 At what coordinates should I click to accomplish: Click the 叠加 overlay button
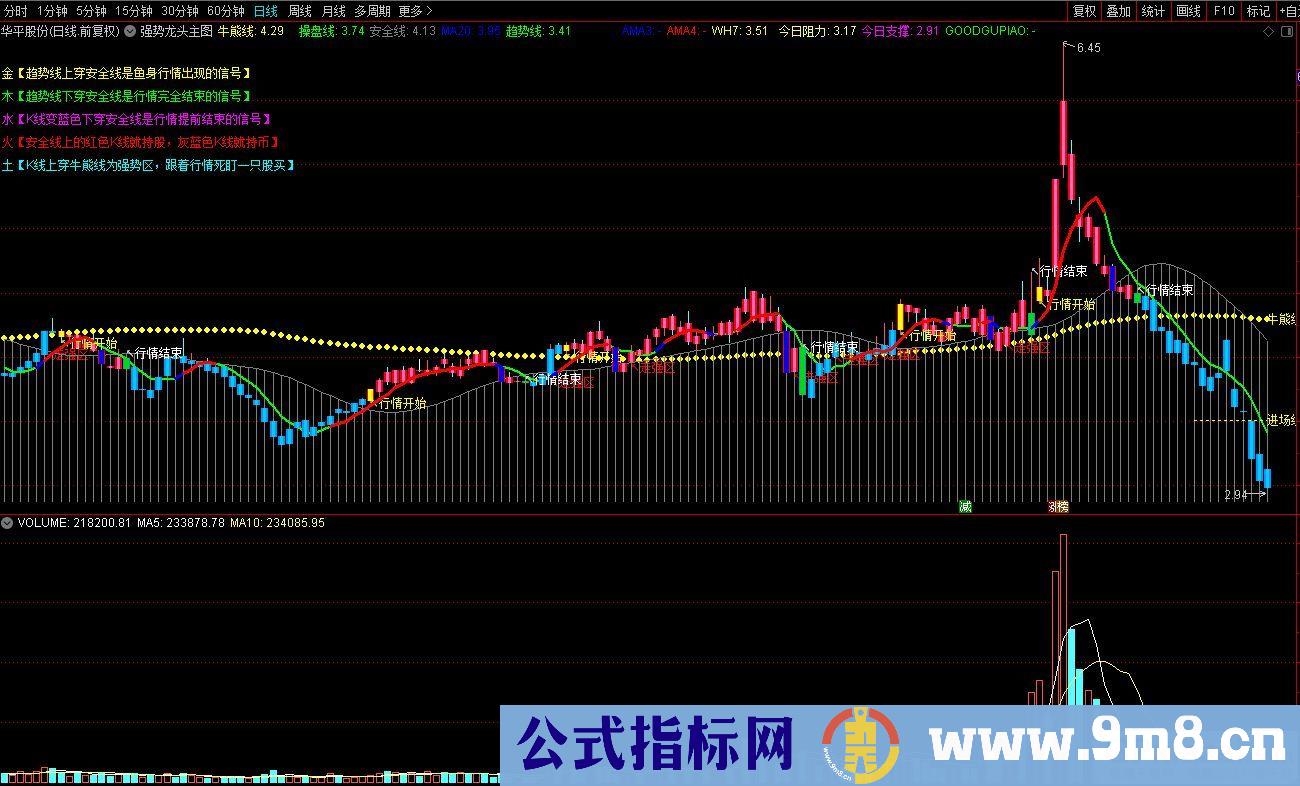(x=1119, y=11)
